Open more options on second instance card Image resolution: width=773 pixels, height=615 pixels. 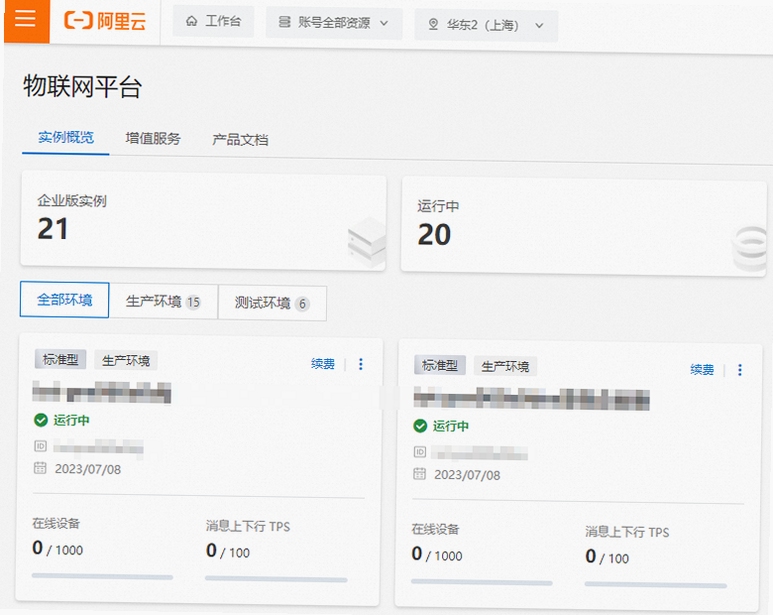(x=740, y=370)
